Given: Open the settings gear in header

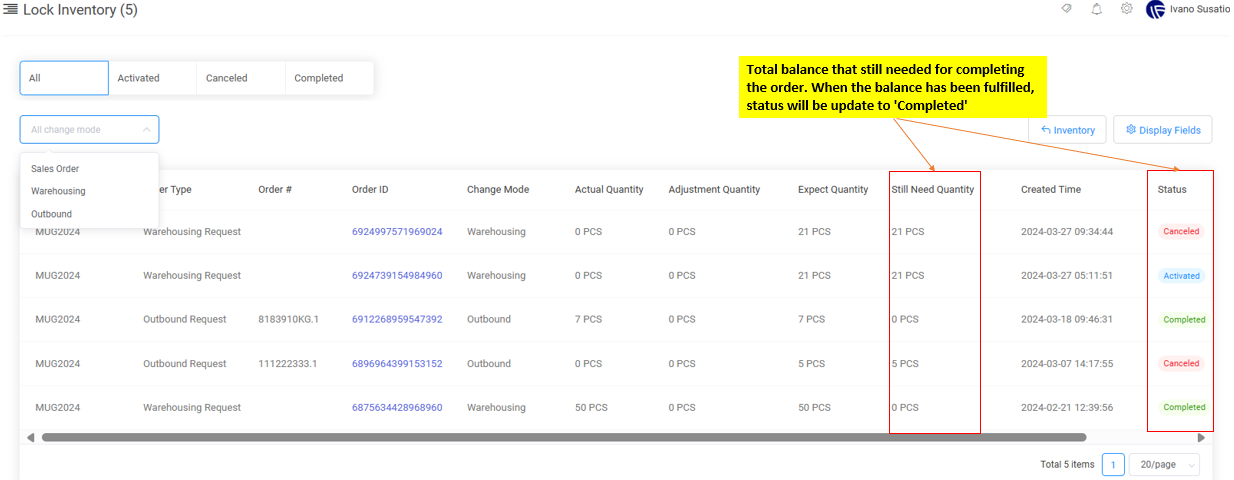Looking at the screenshot, I should pyautogui.click(x=1127, y=9).
